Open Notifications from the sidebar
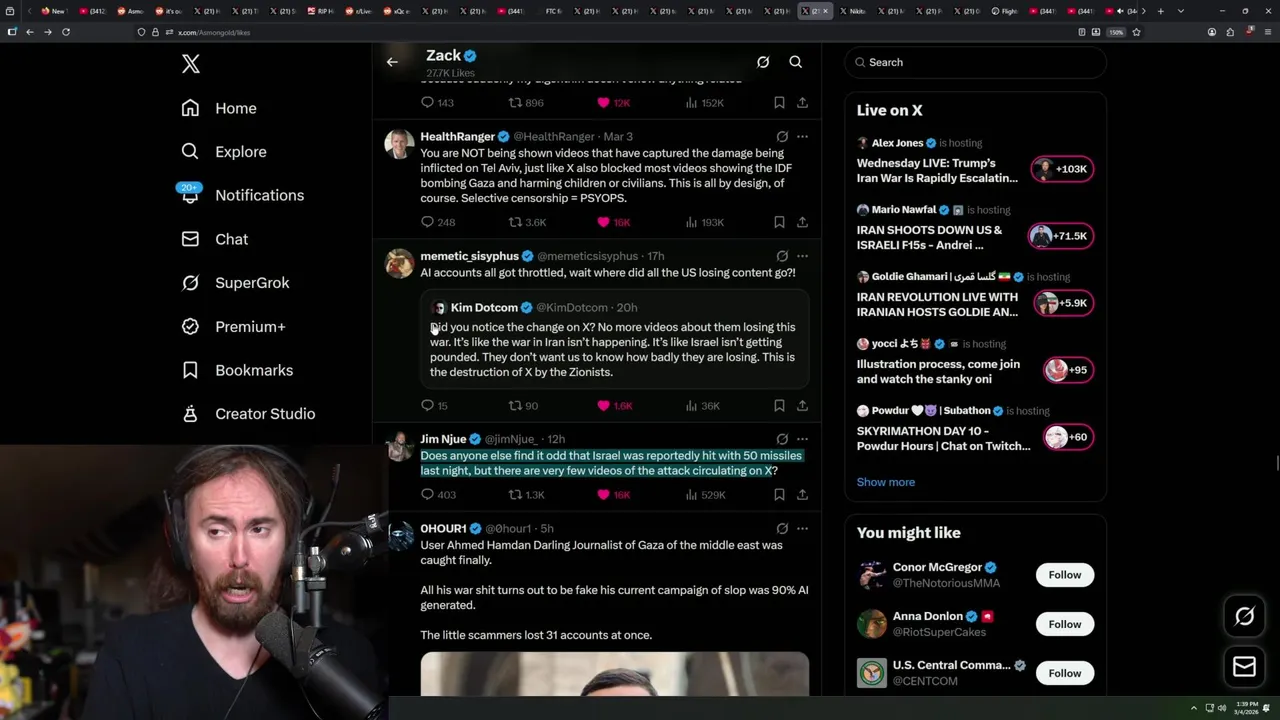This screenshot has width=1280, height=720. click(x=242, y=195)
